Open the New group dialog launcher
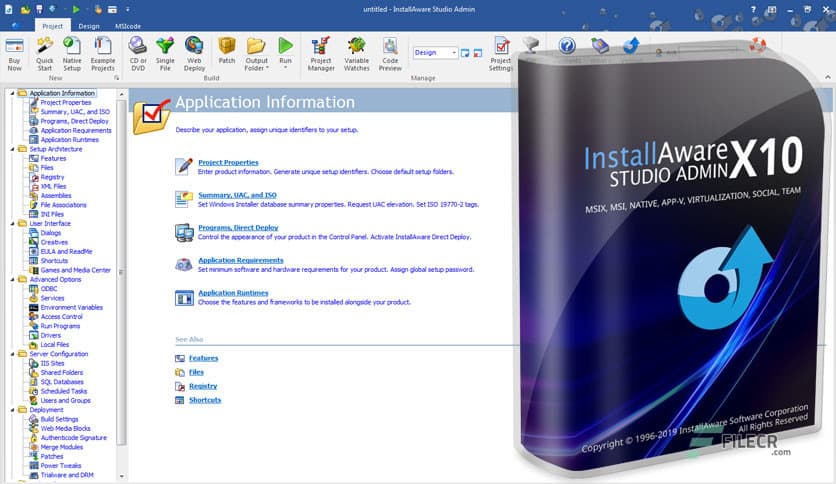836x484 pixels. [x=117, y=78]
